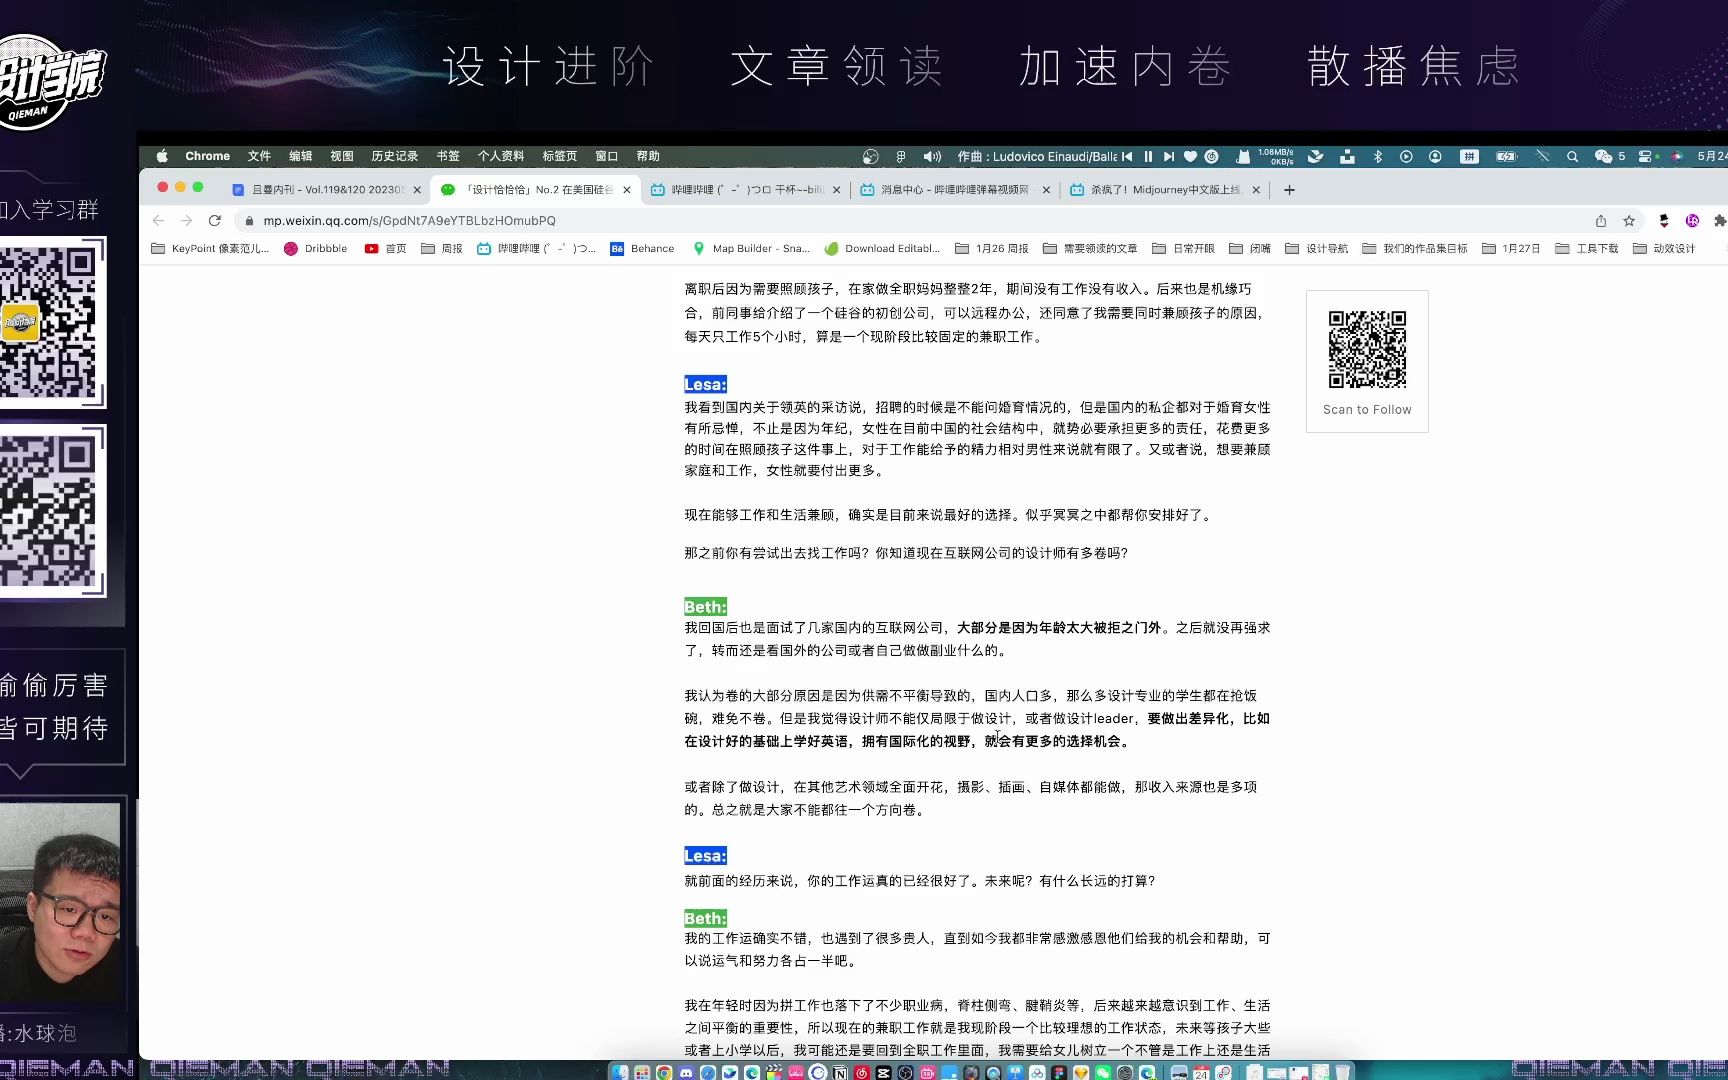This screenshot has height=1080, width=1728.
Task: Click the RunCat cat icon in menu bar
Action: [x=1242, y=156]
